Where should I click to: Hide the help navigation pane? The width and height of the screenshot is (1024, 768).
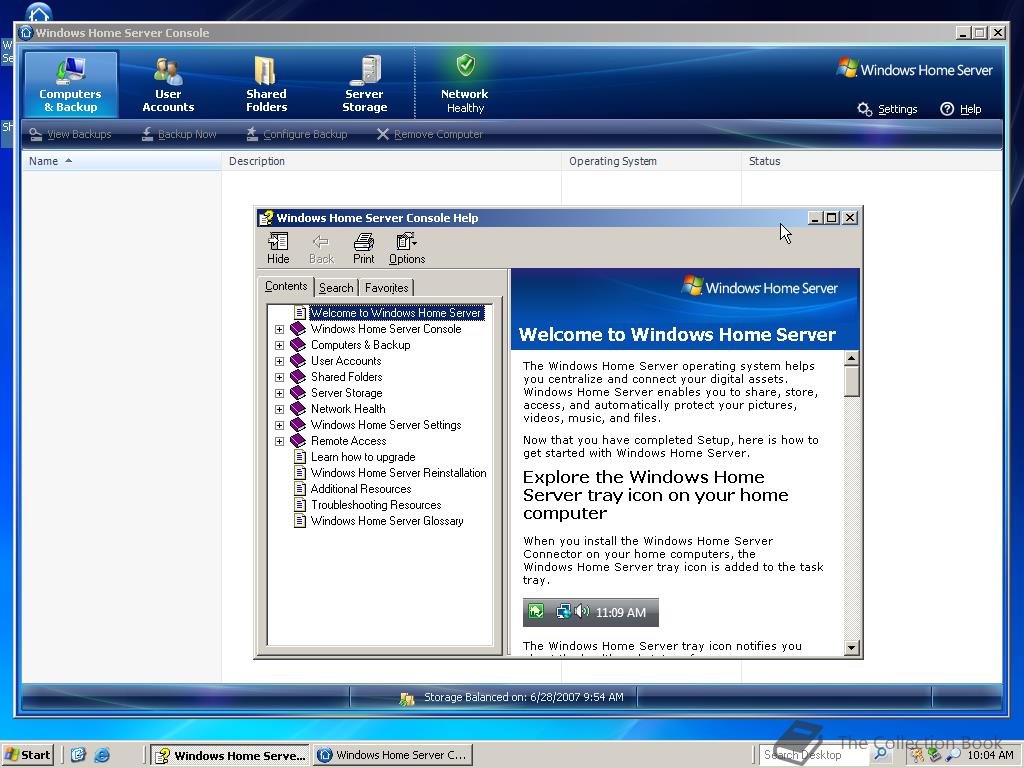pyautogui.click(x=278, y=249)
